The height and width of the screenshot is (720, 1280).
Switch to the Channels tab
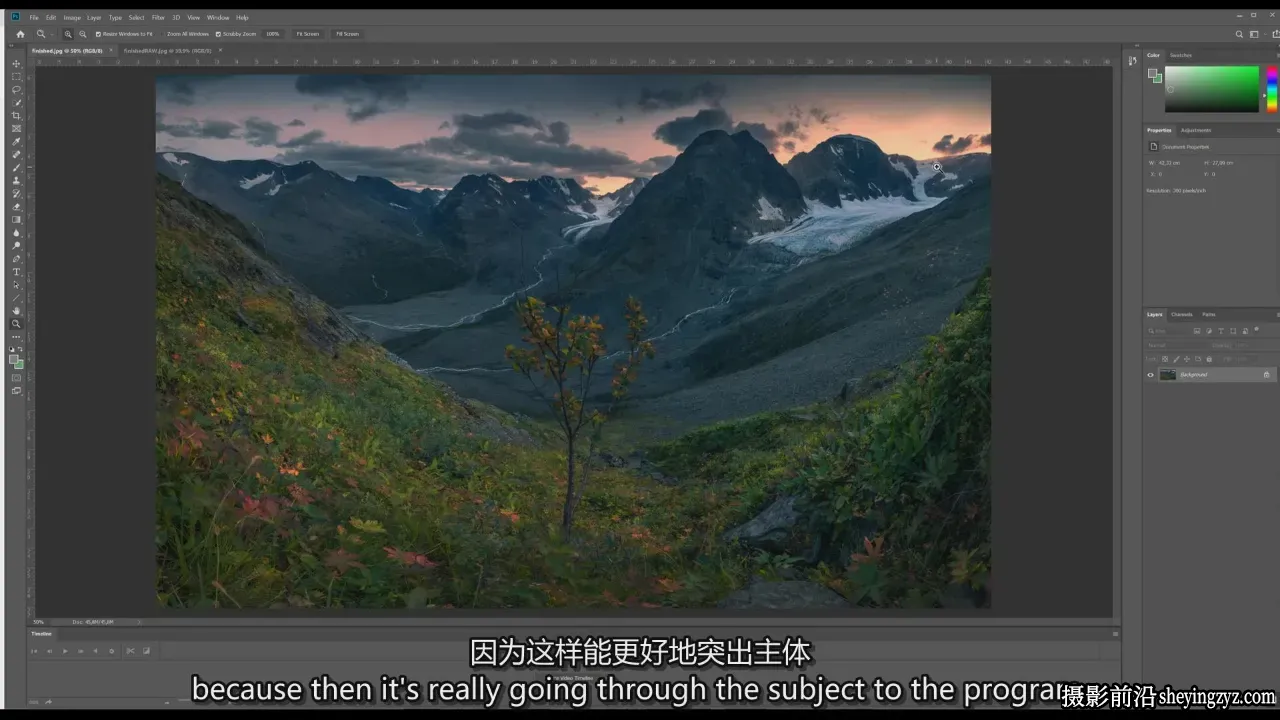[1182, 314]
